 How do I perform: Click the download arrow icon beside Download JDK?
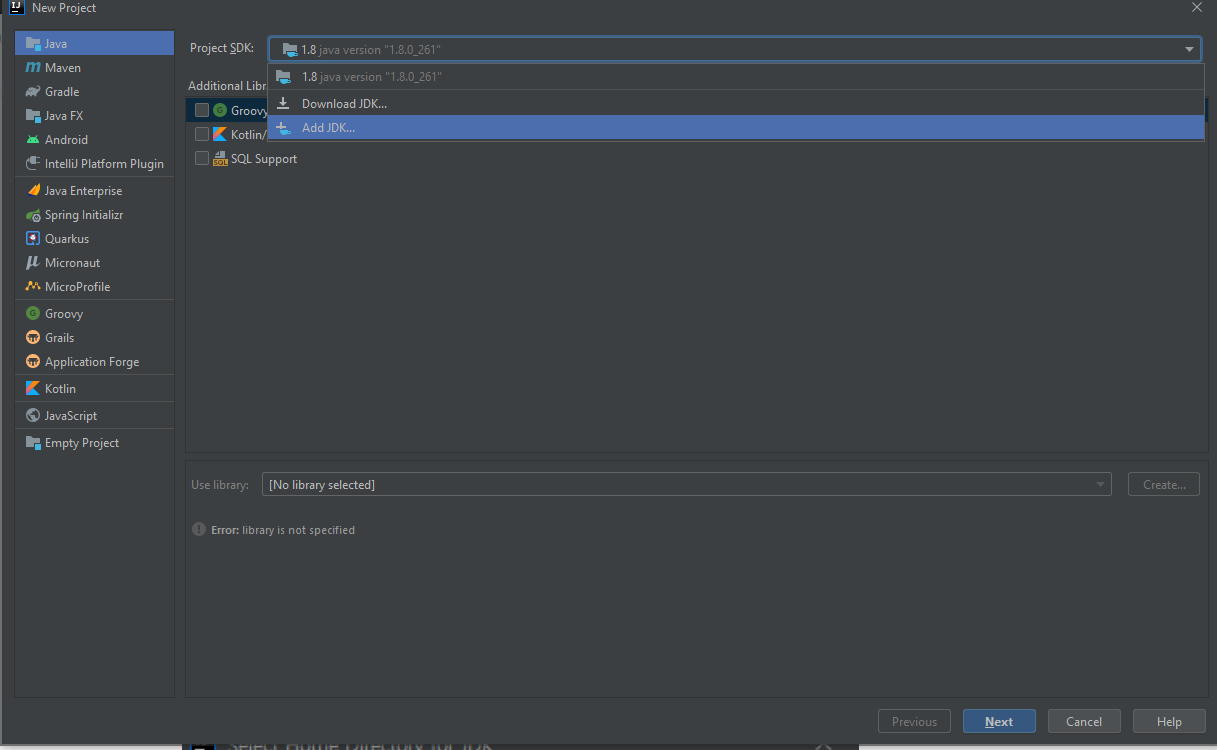click(x=283, y=104)
